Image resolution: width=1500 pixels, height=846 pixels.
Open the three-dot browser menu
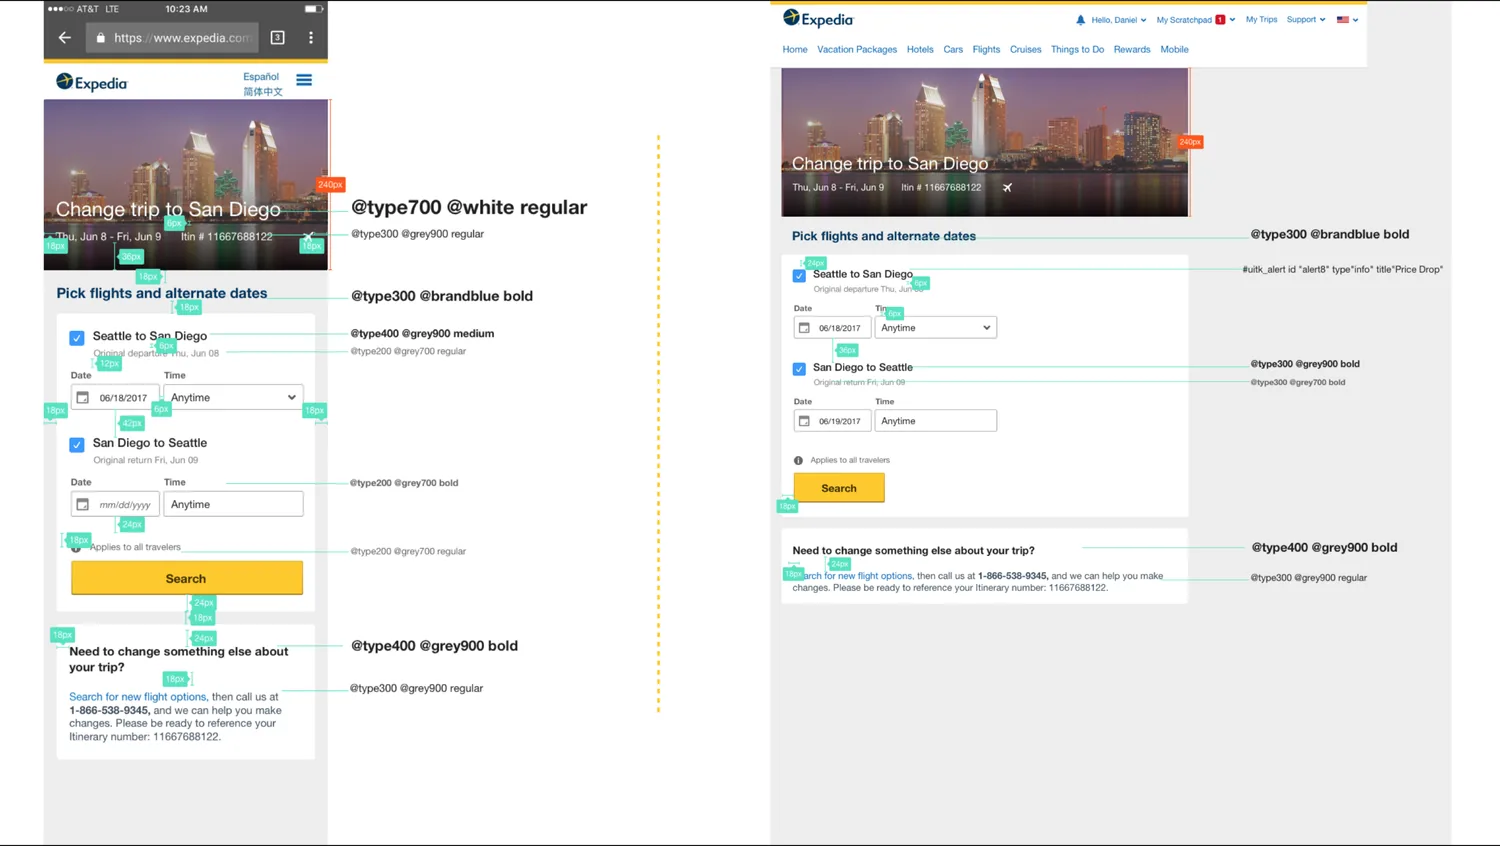pos(311,38)
